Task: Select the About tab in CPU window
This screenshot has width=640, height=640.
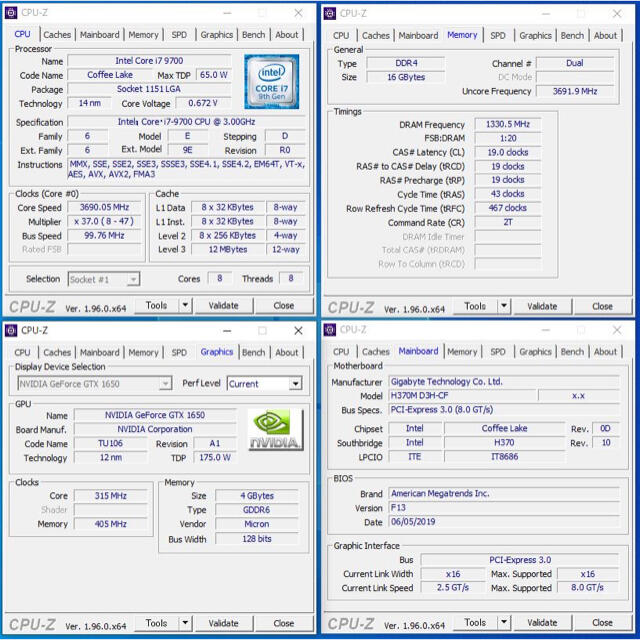Action: click(287, 35)
